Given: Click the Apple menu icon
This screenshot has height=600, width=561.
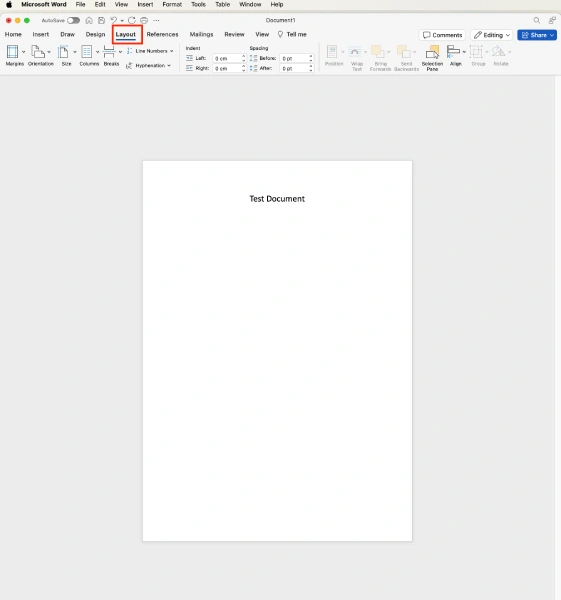Looking at the screenshot, I should point(9,5).
